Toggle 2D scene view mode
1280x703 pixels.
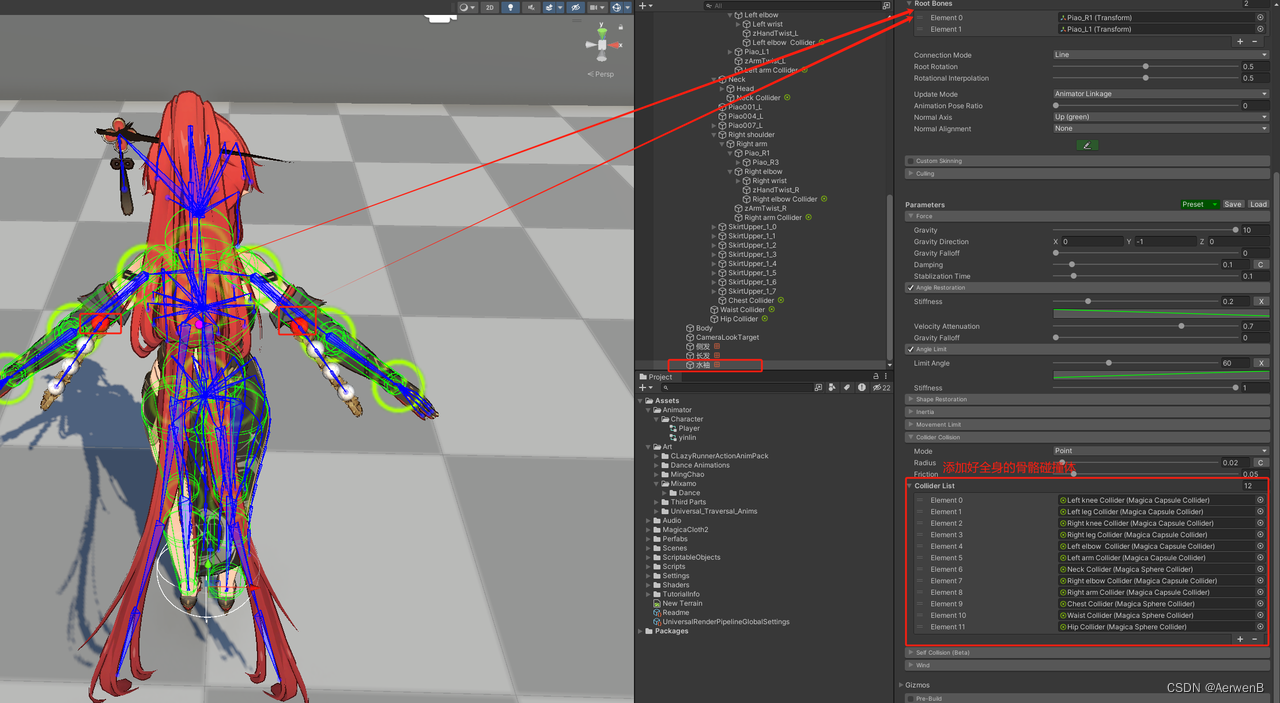[x=490, y=7]
